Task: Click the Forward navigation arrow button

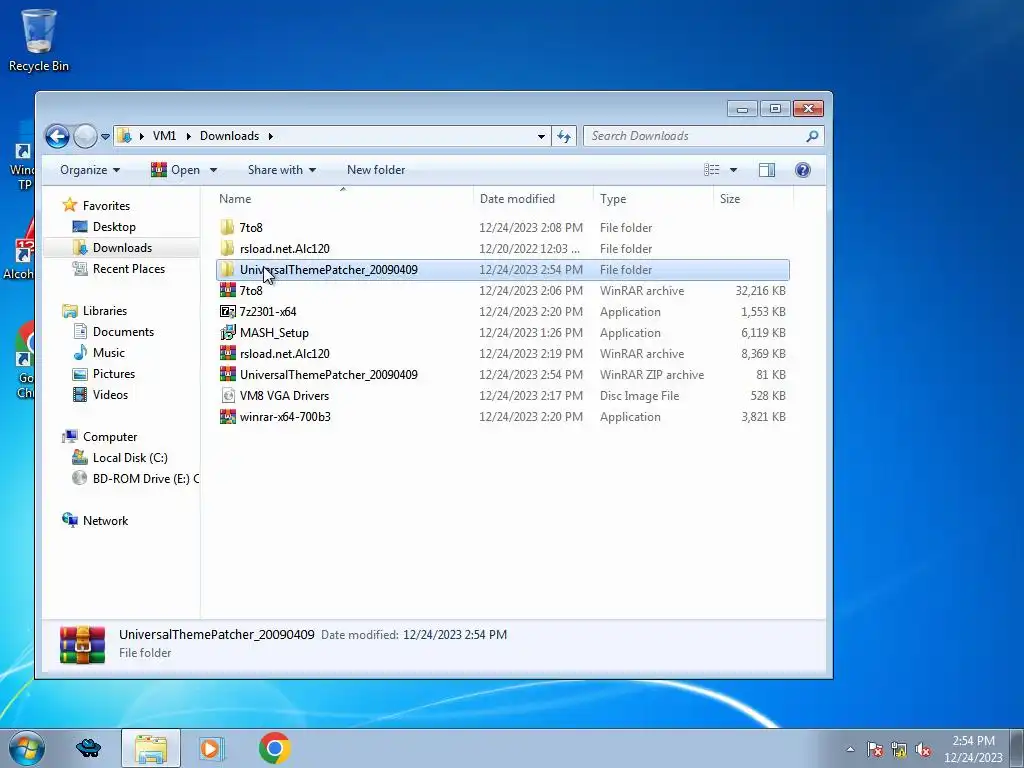Action: click(85, 136)
